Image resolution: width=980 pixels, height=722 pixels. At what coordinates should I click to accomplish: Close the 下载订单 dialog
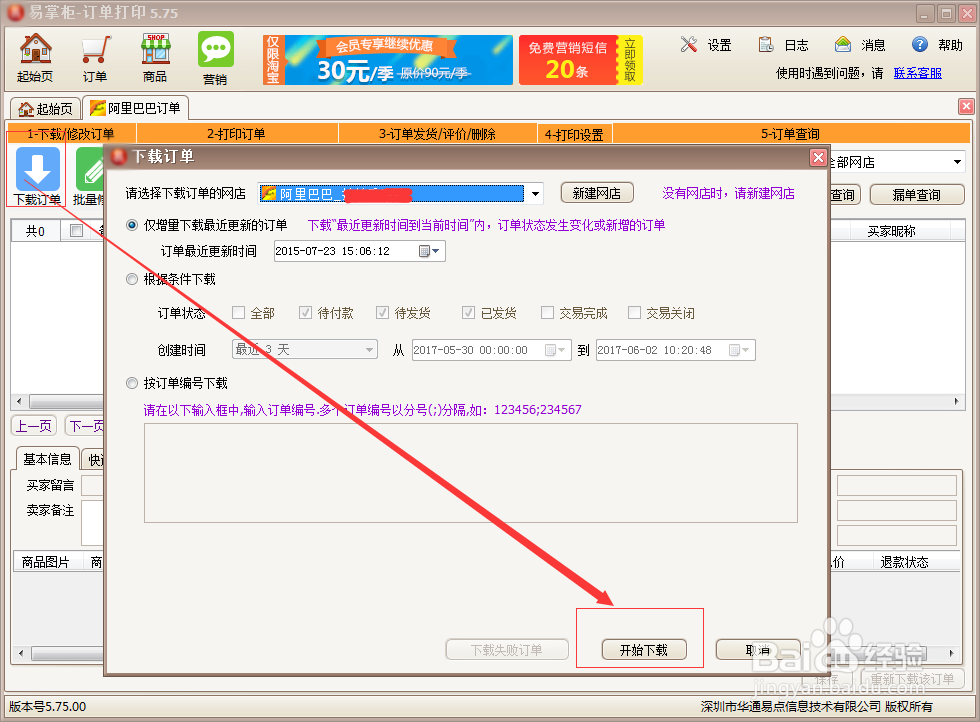click(818, 158)
